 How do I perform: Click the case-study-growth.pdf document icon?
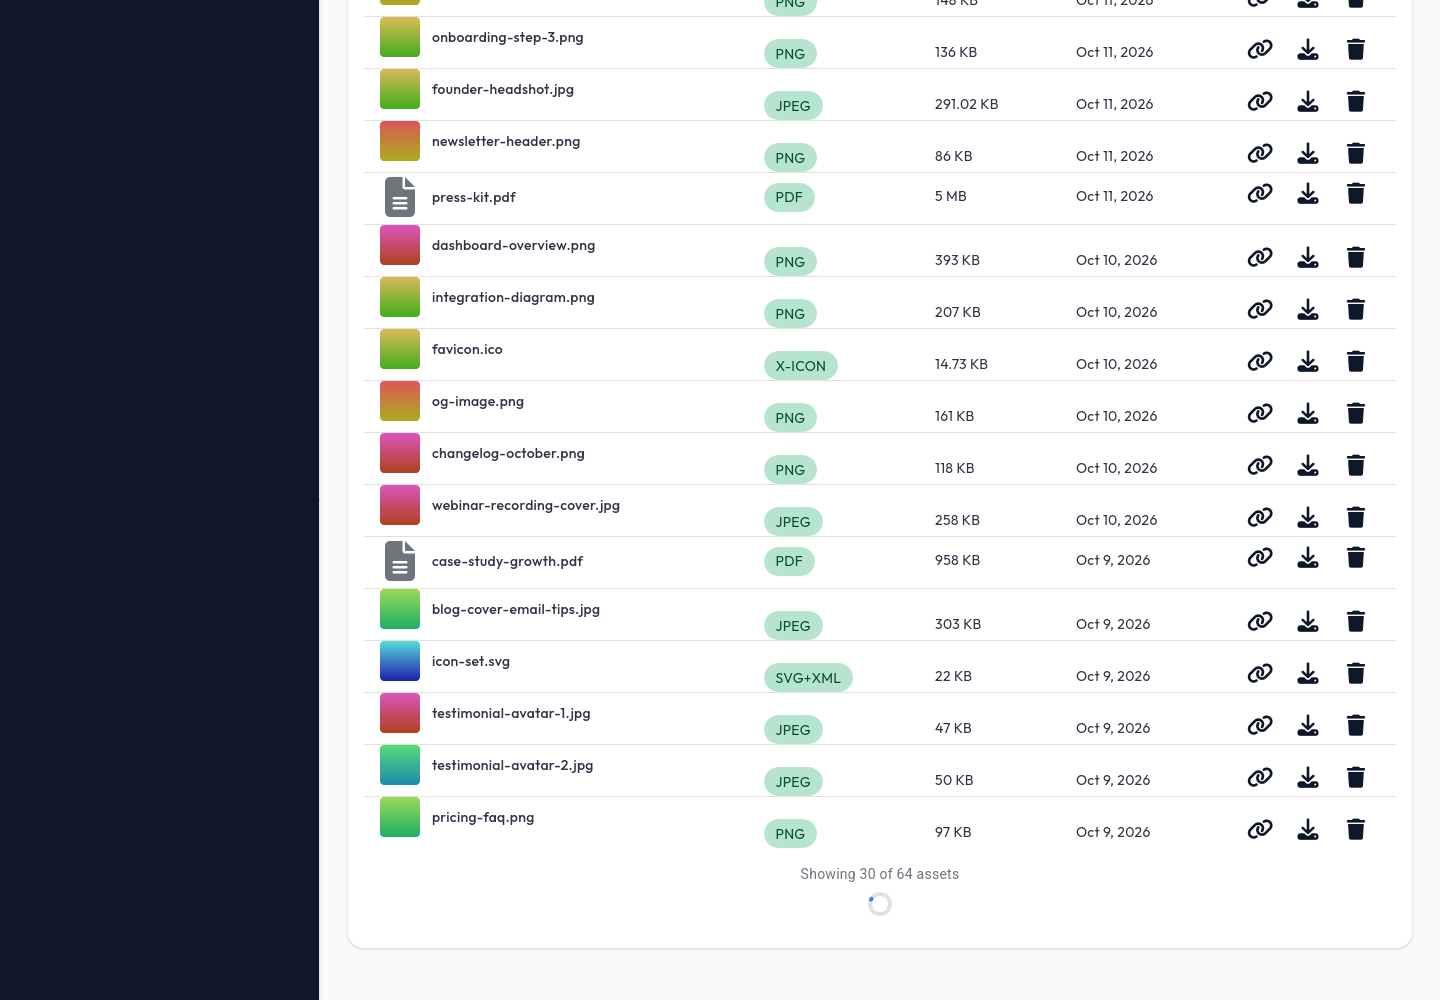(x=400, y=561)
